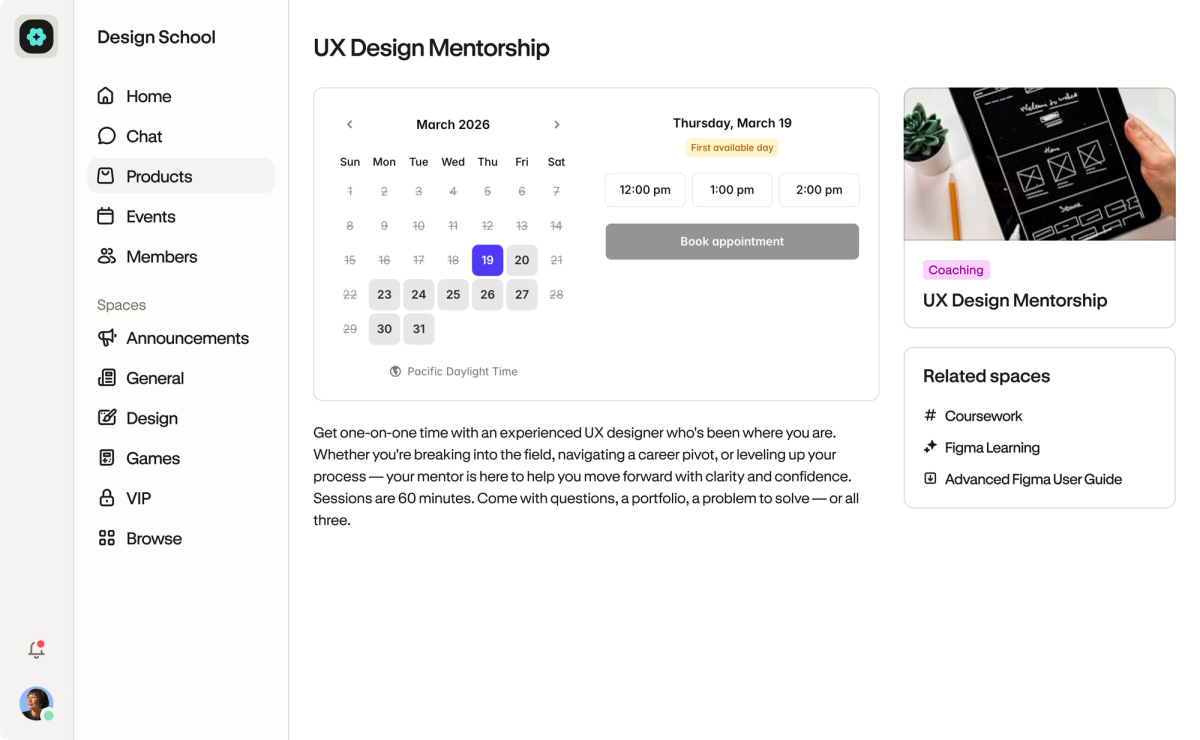Select the 1:00 pm time slot

click(x=732, y=190)
